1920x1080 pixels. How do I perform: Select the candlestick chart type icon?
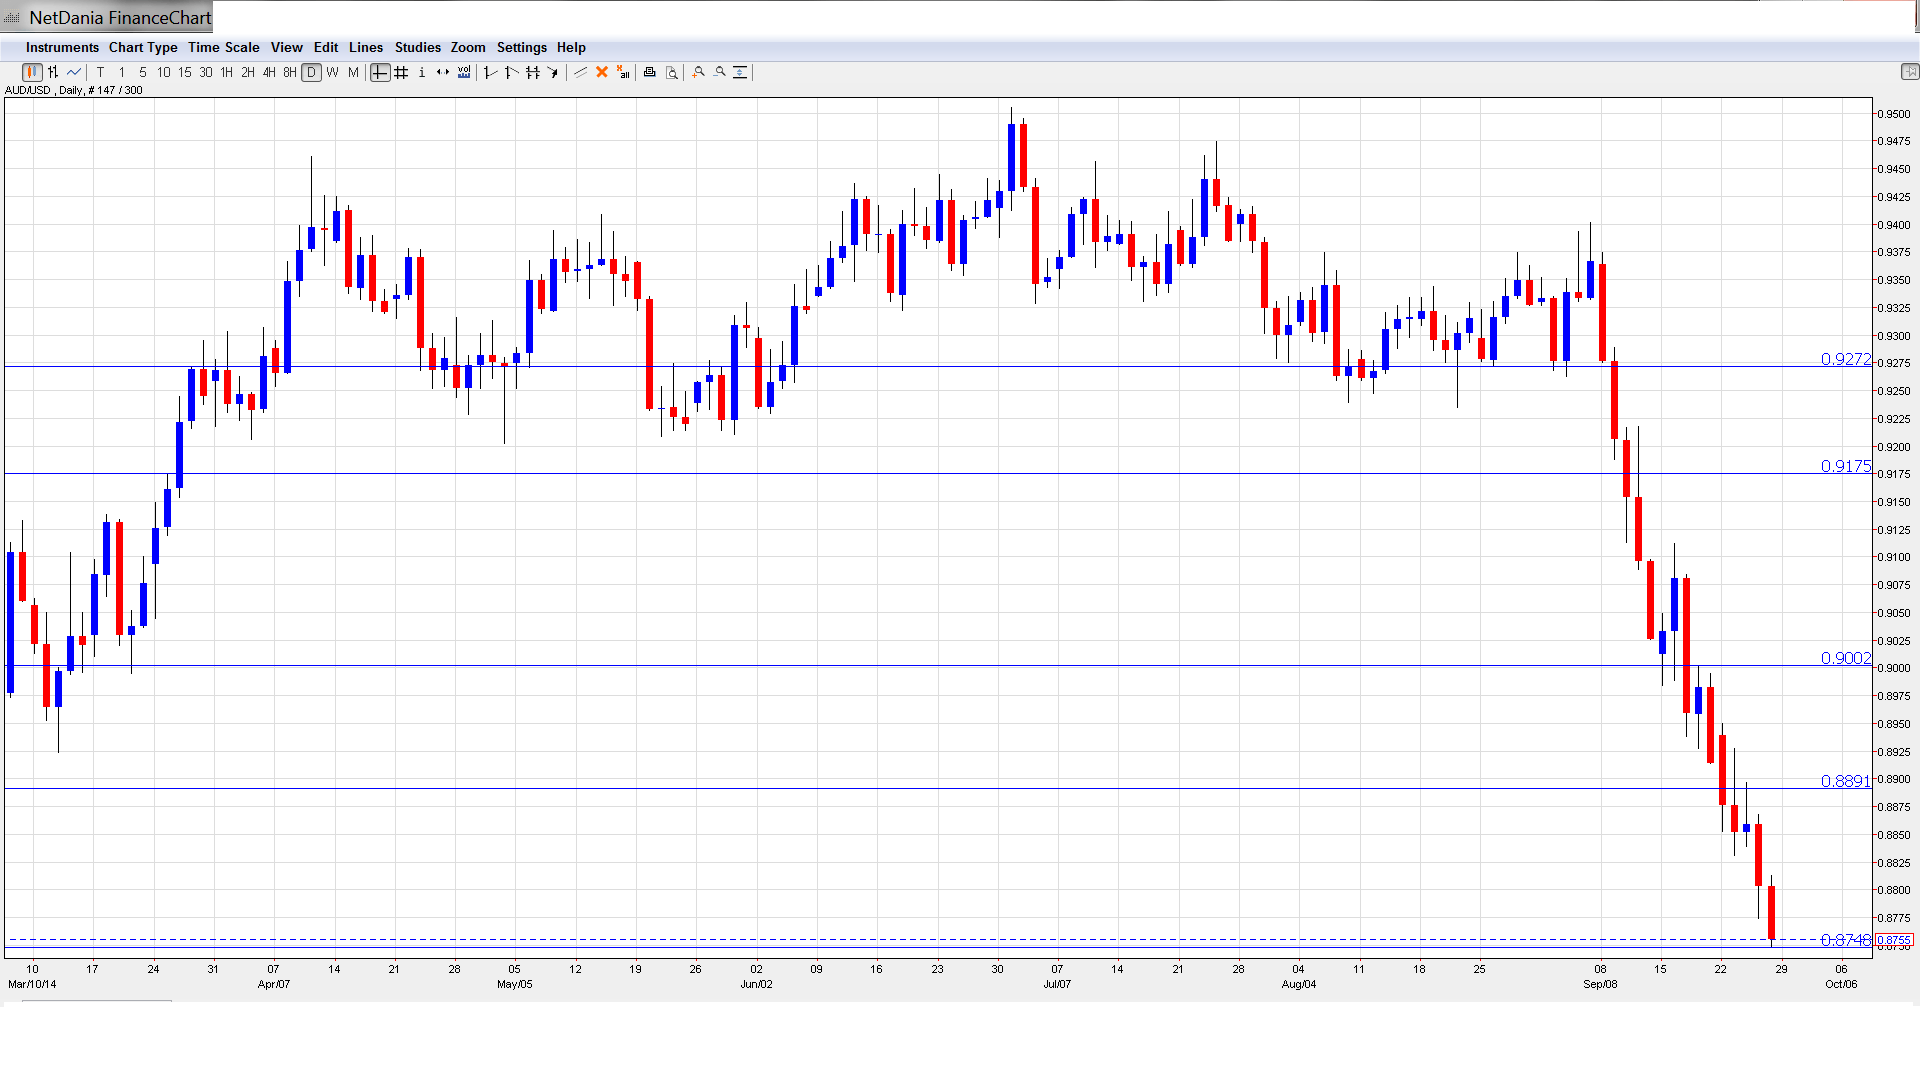click(x=32, y=72)
